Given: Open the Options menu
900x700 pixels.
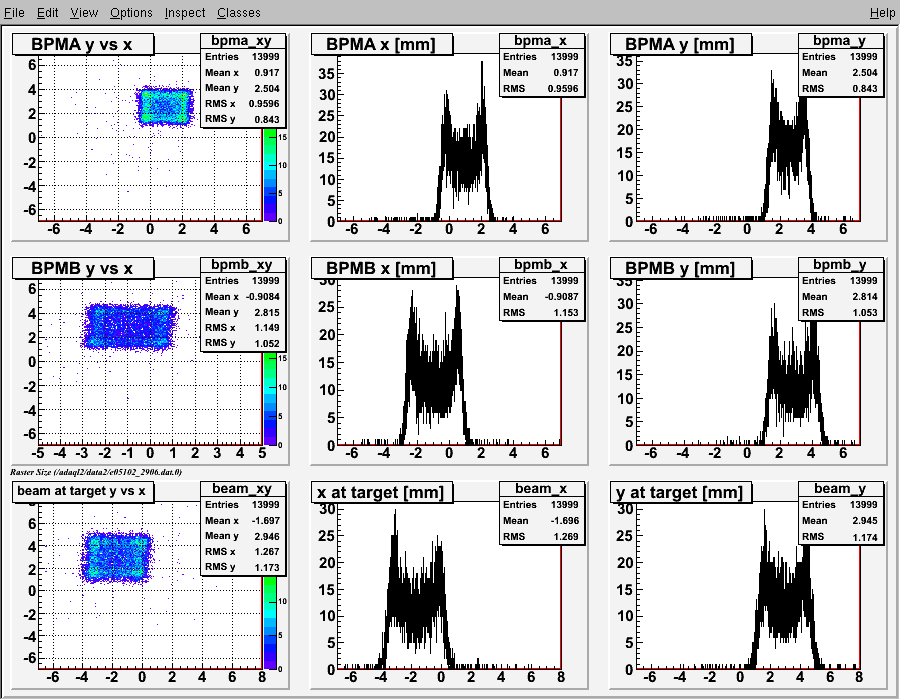Looking at the screenshot, I should tap(131, 13).
